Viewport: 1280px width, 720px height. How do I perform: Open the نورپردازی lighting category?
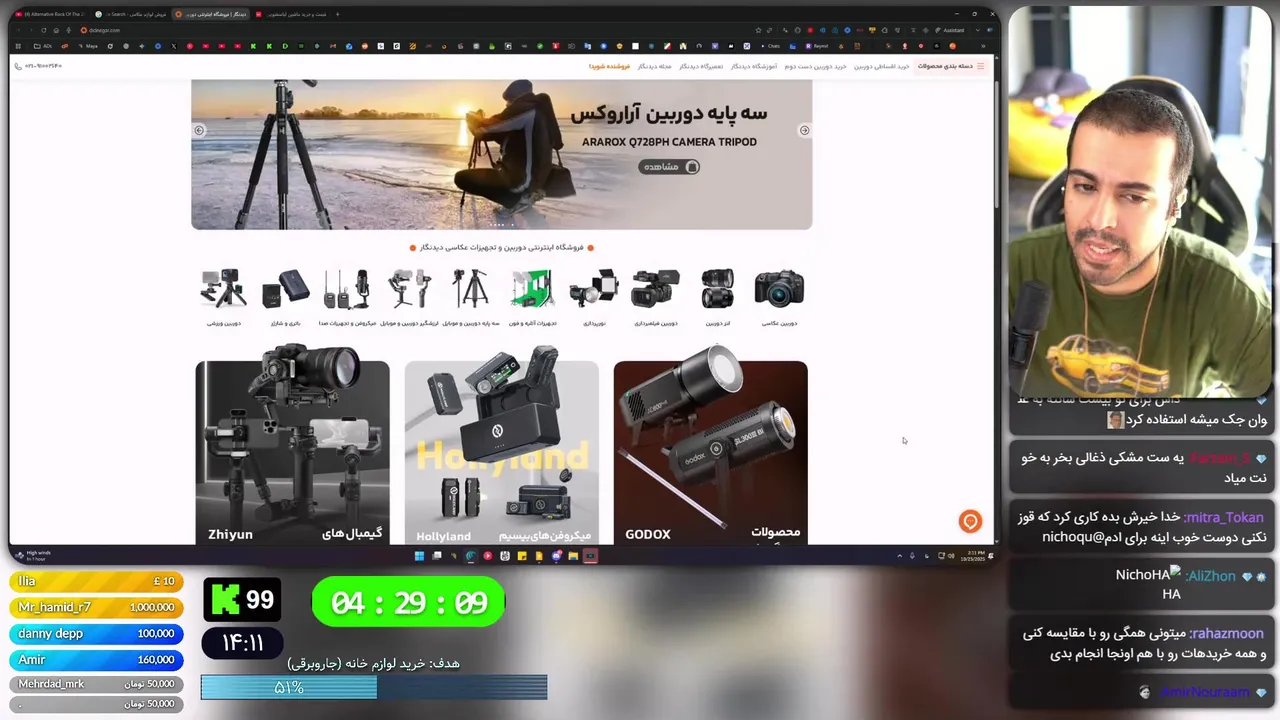point(594,297)
